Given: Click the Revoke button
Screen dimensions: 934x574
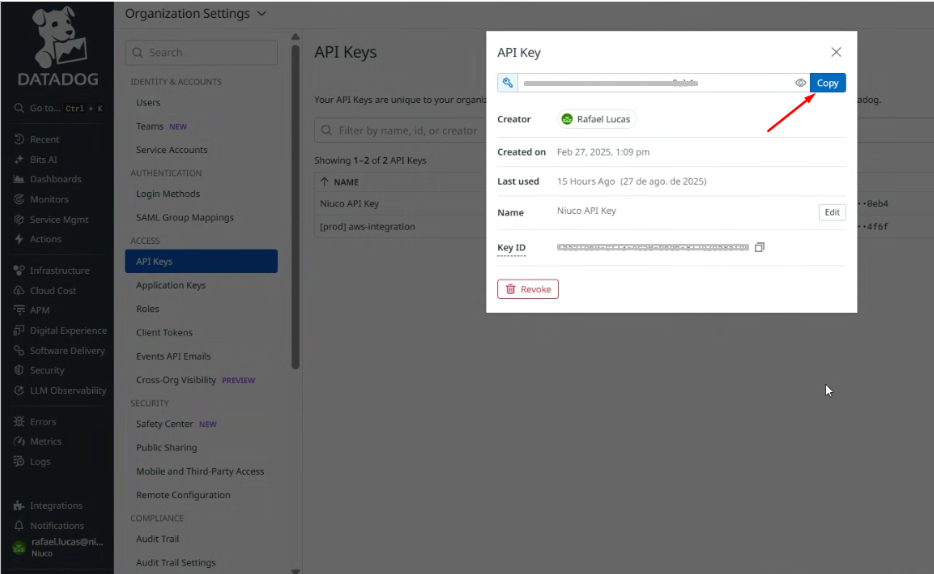Looking at the screenshot, I should coord(528,289).
